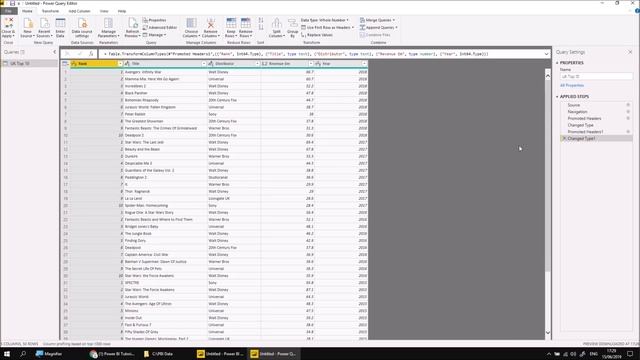Screen dimensions: 640x360
Task: Delete the Changed Type1 step
Action: pyautogui.click(x=564, y=138)
